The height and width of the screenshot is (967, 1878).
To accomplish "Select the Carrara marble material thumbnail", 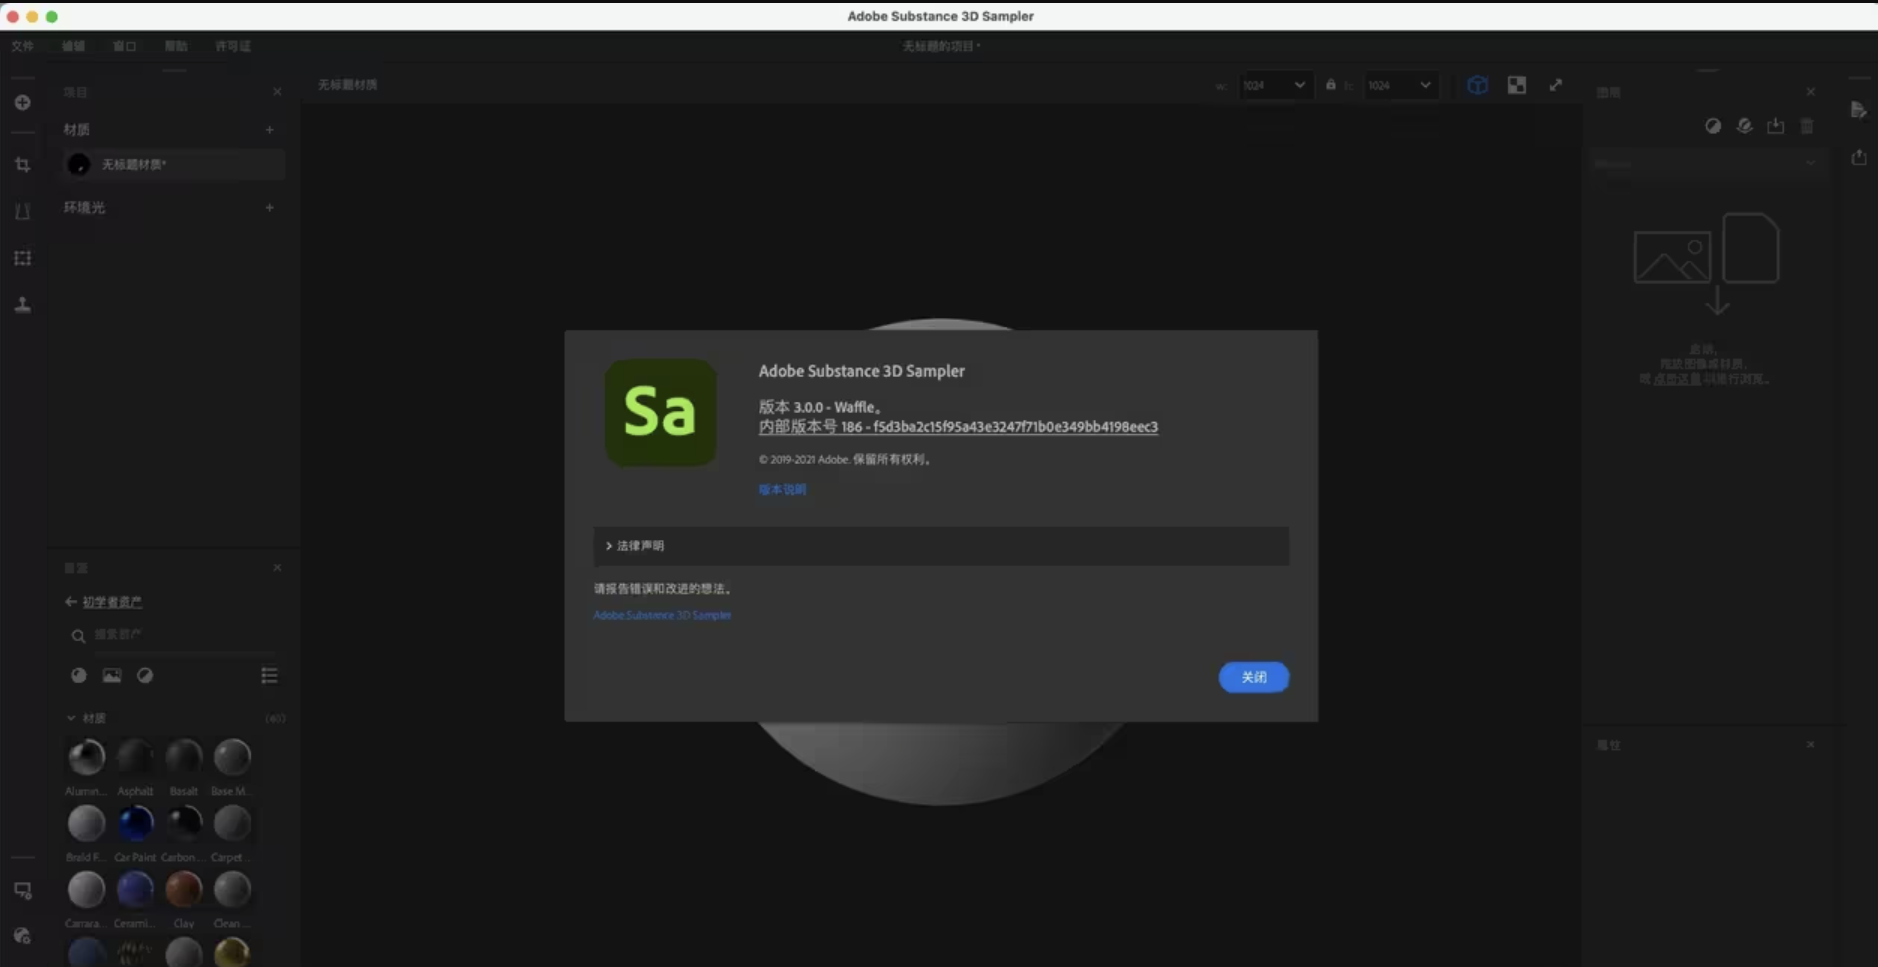I will (86, 889).
